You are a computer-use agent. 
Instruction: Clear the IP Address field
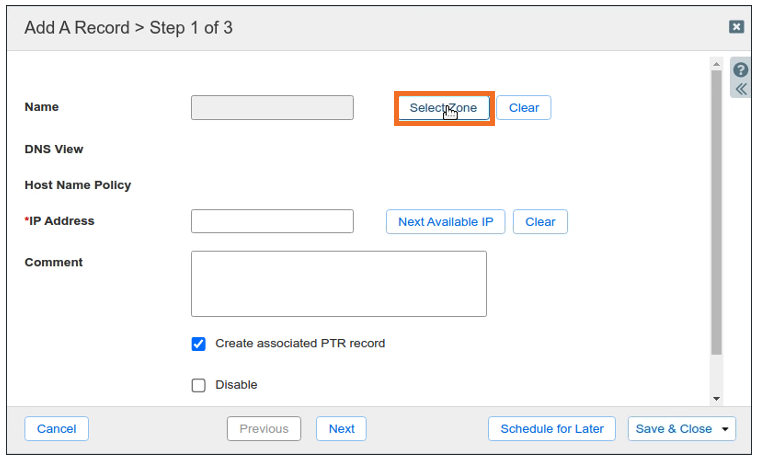click(540, 222)
